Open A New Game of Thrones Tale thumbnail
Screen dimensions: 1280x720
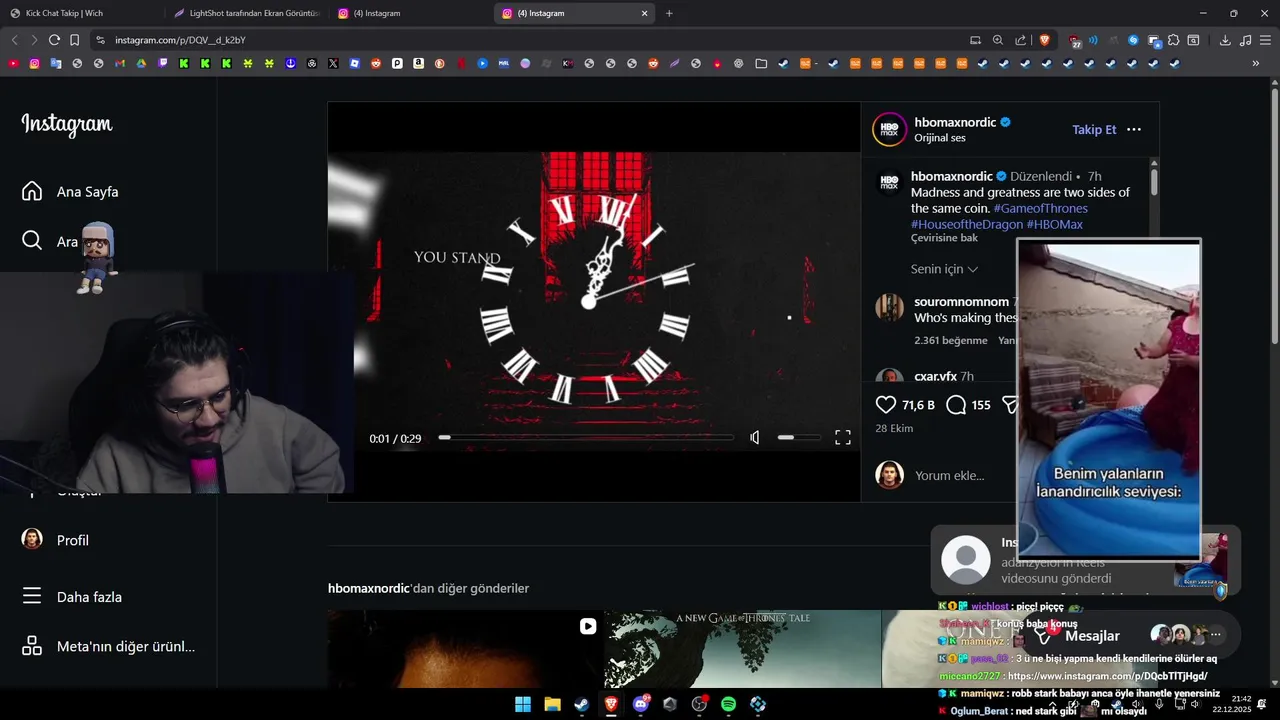[x=742, y=649]
